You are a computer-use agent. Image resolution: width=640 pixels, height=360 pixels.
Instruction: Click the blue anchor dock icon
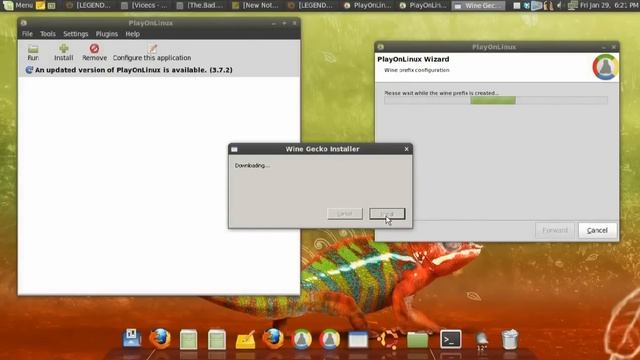pos(131,339)
